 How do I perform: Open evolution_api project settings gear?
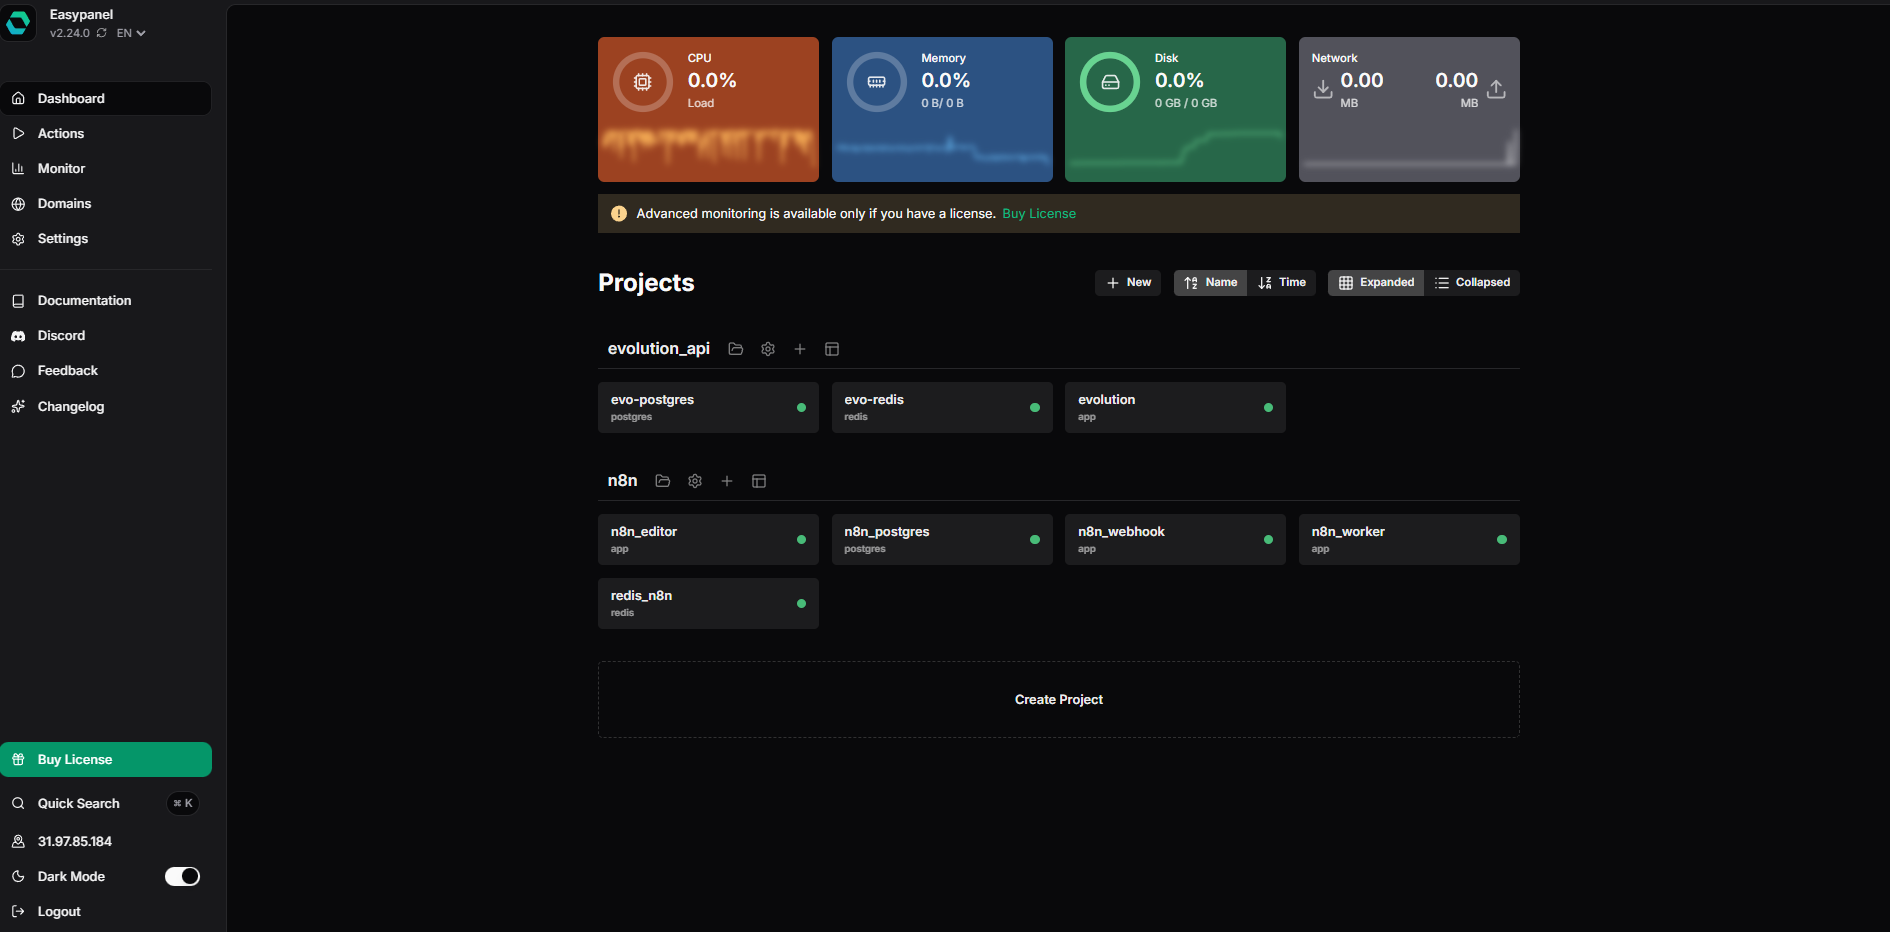pyautogui.click(x=768, y=349)
